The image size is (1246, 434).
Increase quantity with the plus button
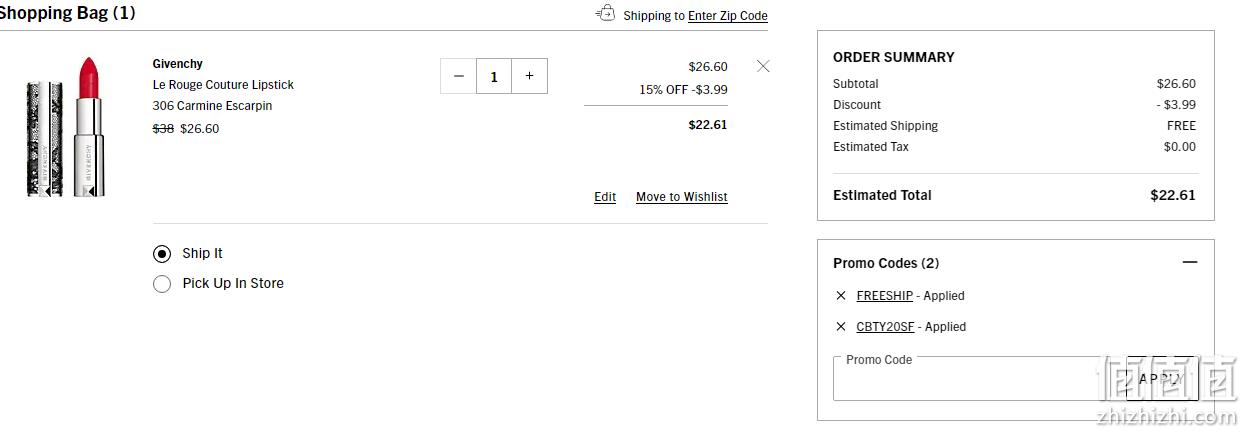pos(529,76)
